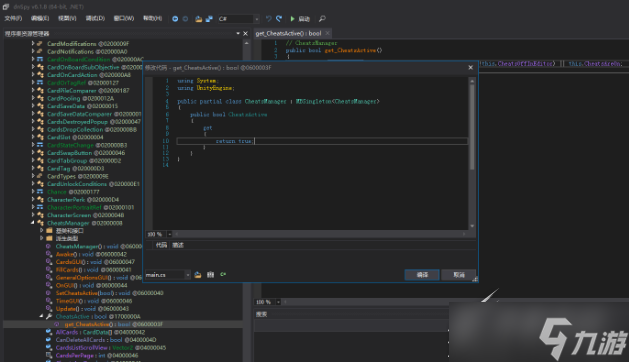
Task: Click the folder icon beside main.cs dropdown
Action: pos(198,275)
